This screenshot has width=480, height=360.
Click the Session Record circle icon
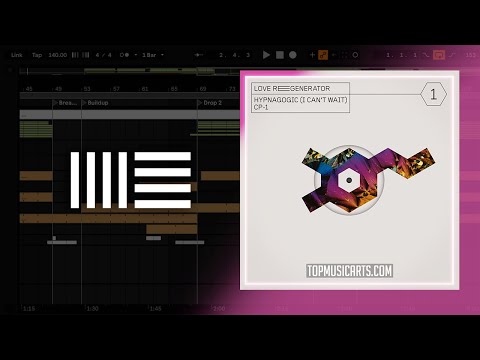click(355, 55)
